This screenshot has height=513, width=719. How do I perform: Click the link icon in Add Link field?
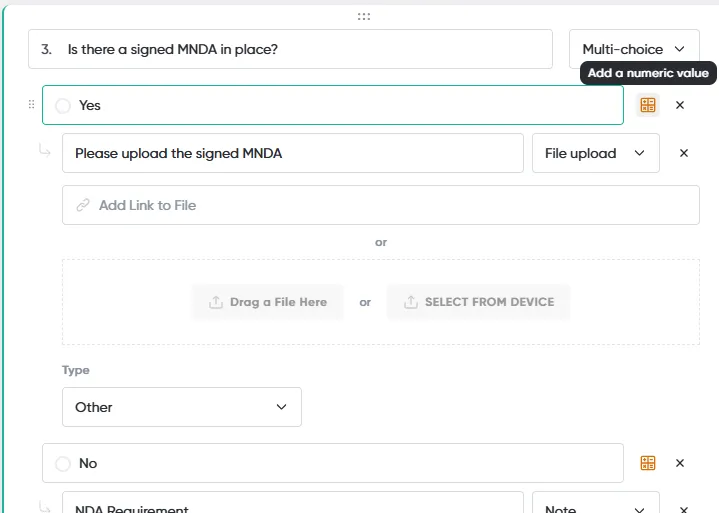pos(83,205)
